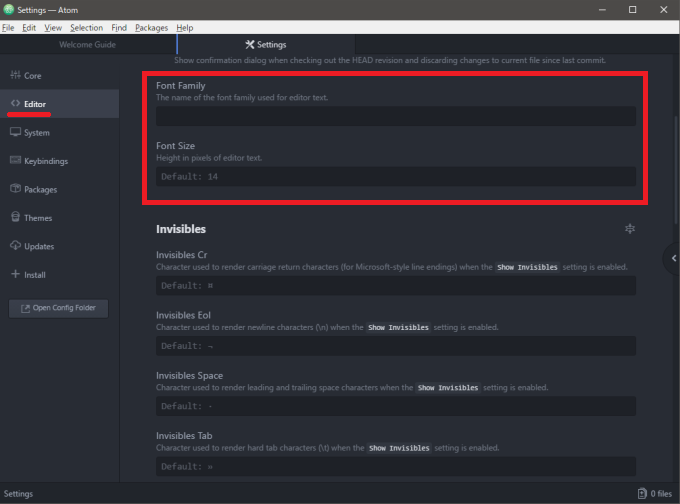Screen dimensions: 680x504
Task: Click the Invisibles section heading
Action: pos(181,229)
